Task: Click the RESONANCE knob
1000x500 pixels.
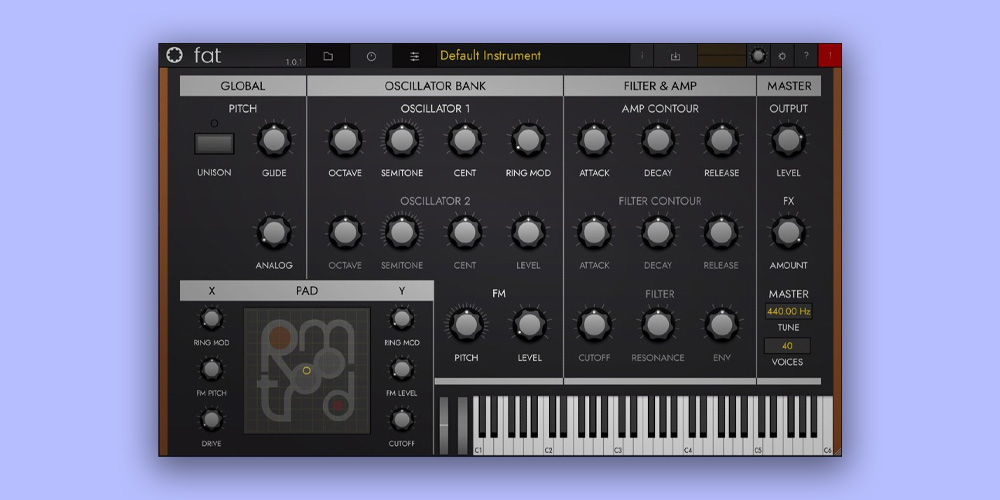Action: coord(658,325)
